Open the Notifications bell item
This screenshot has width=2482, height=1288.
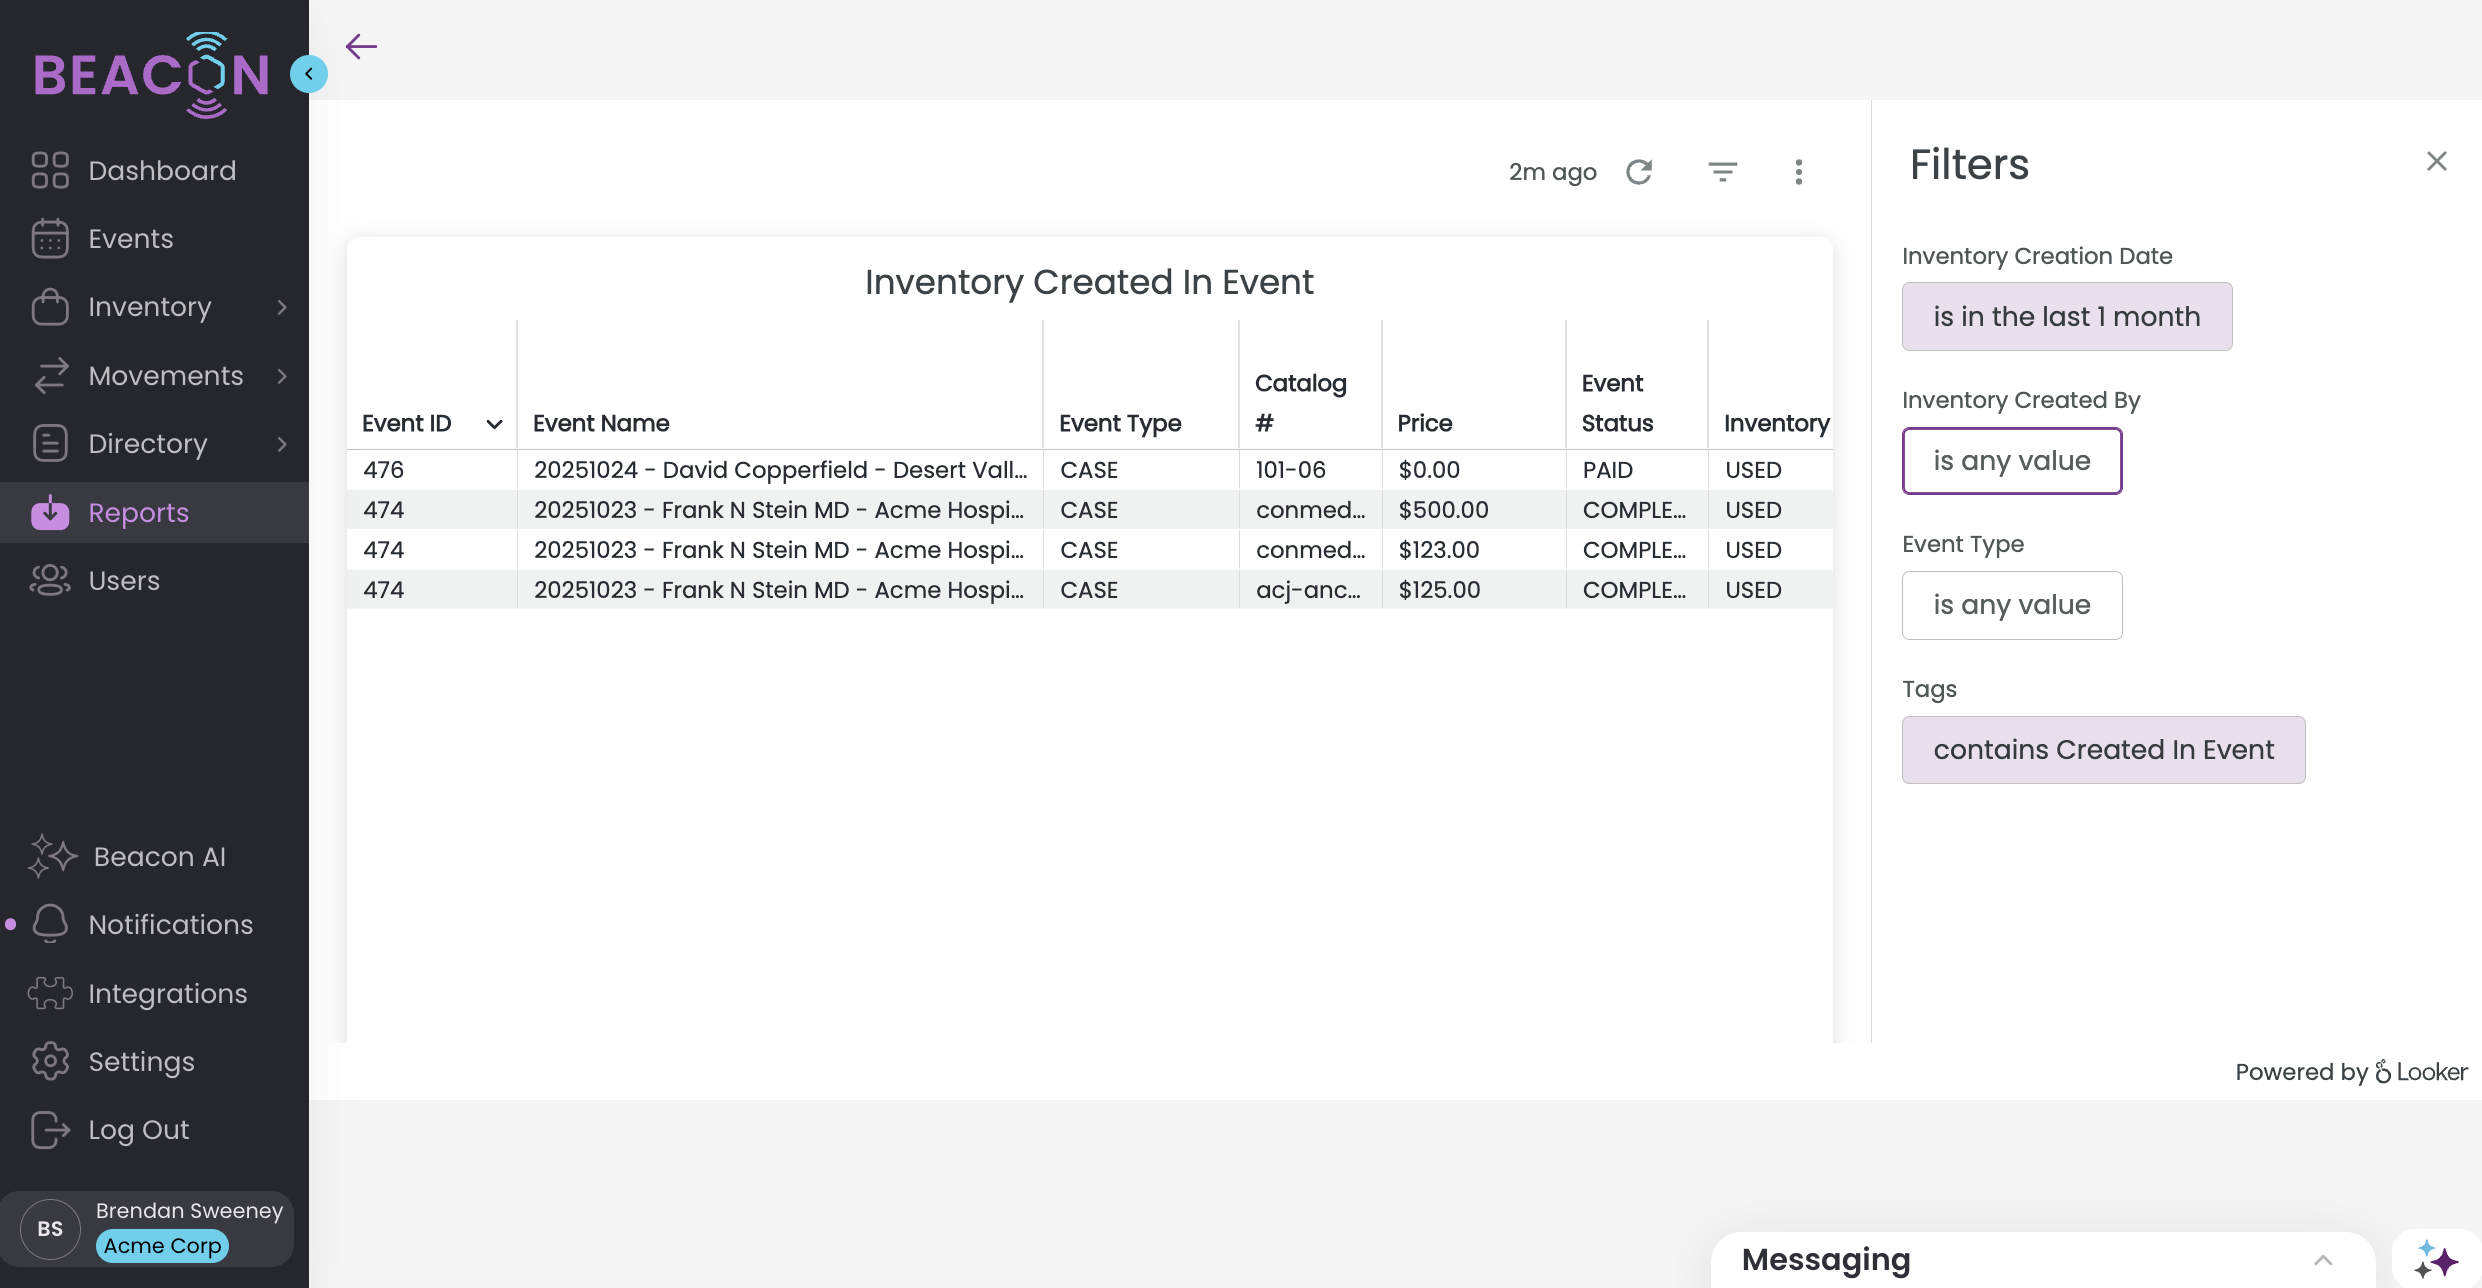click(170, 925)
